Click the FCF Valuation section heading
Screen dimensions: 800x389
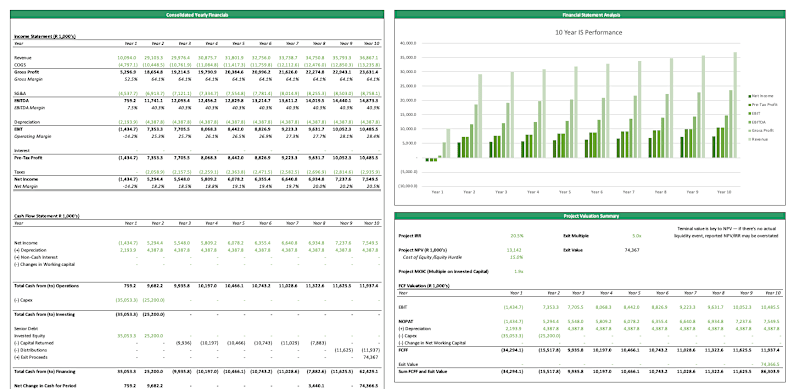coord(423,286)
